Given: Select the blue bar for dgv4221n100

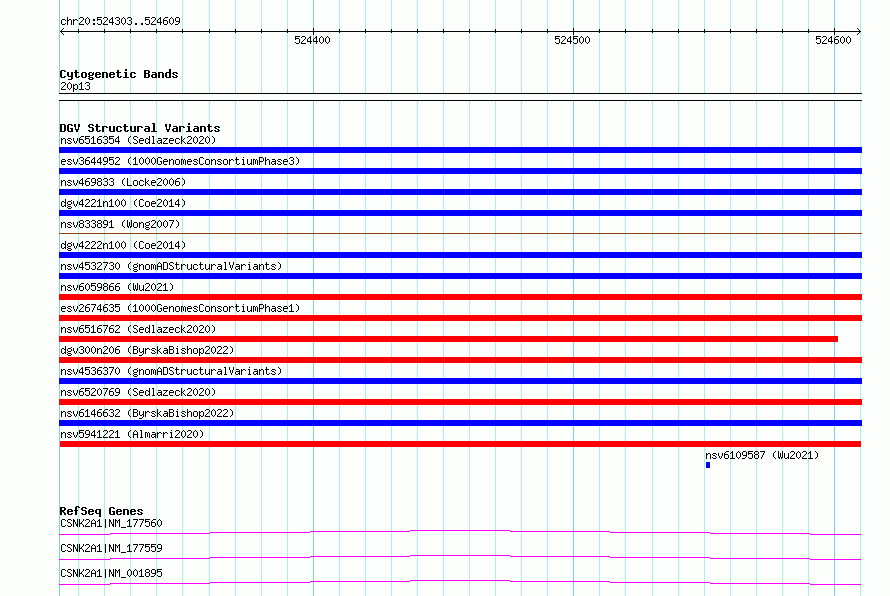Looking at the screenshot, I should click(x=460, y=213).
